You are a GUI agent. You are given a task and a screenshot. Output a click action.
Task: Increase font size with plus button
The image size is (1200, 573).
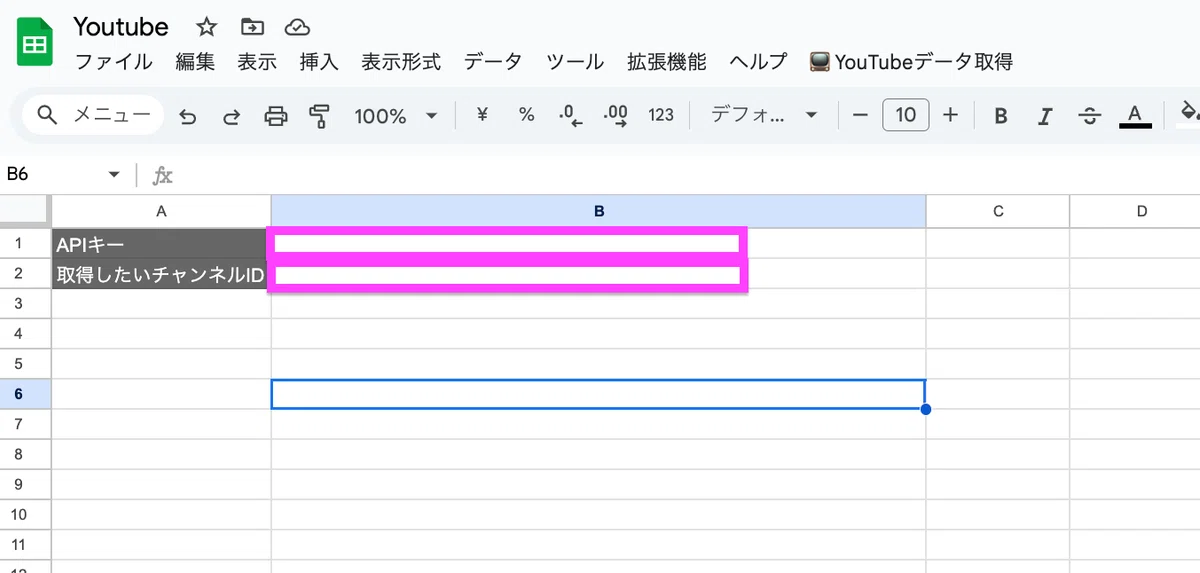tap(950, 115)
